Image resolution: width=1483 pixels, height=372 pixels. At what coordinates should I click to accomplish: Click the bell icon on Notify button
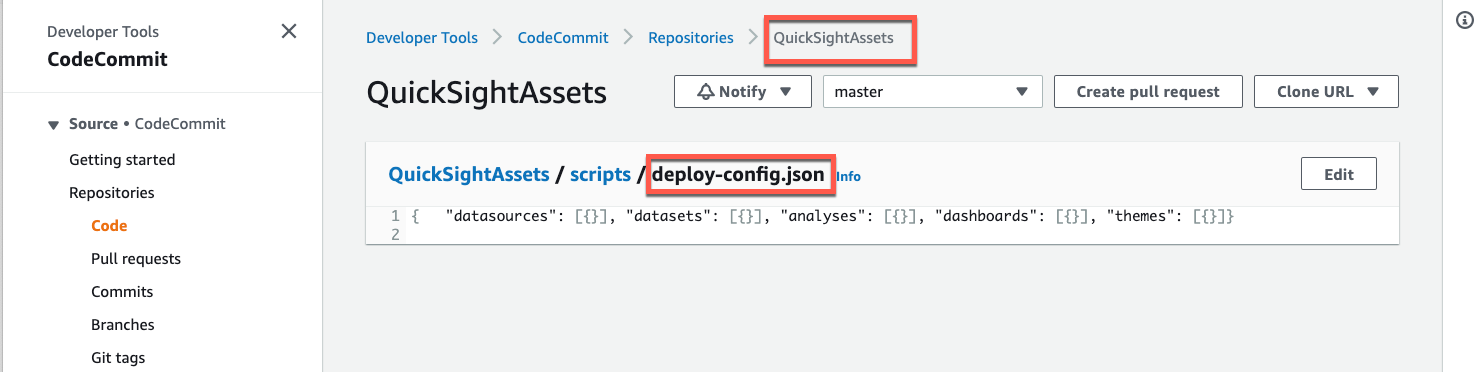click(x=706, y=92)
